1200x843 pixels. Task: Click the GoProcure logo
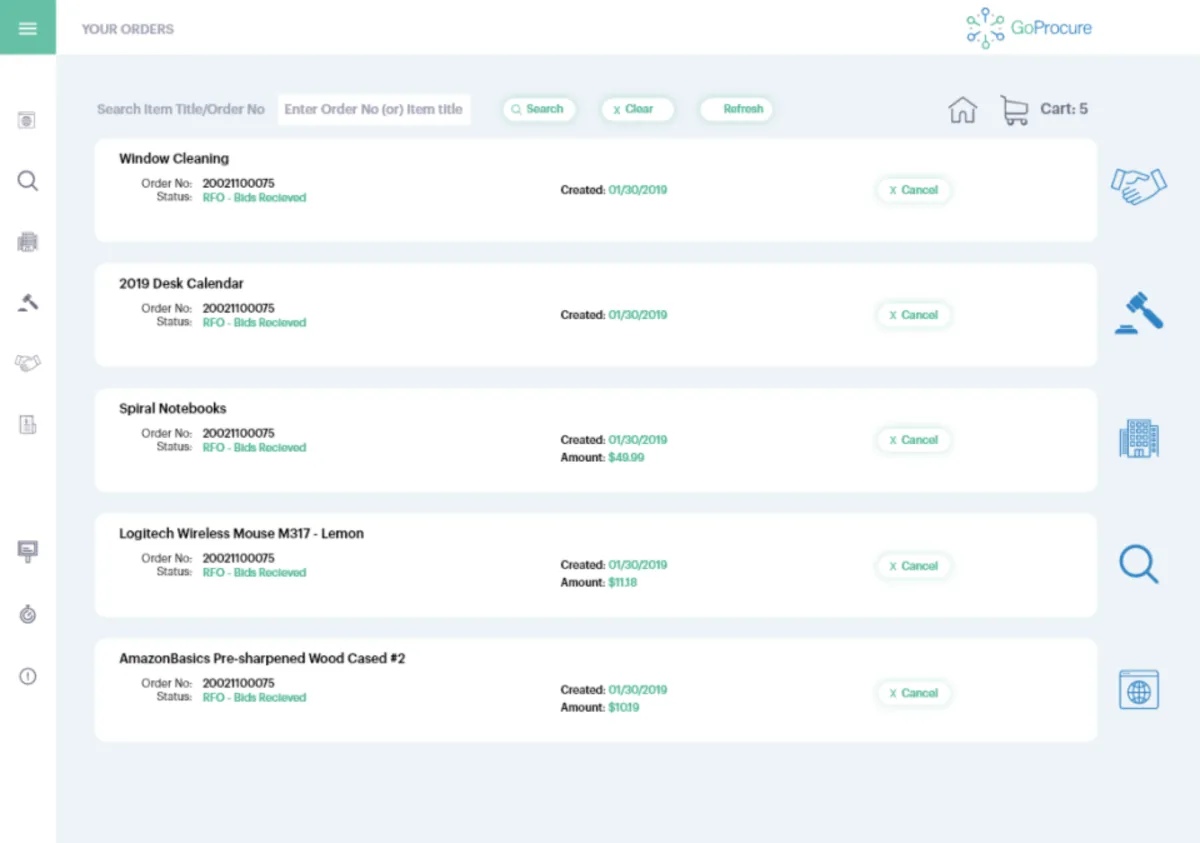(1029, 28)
